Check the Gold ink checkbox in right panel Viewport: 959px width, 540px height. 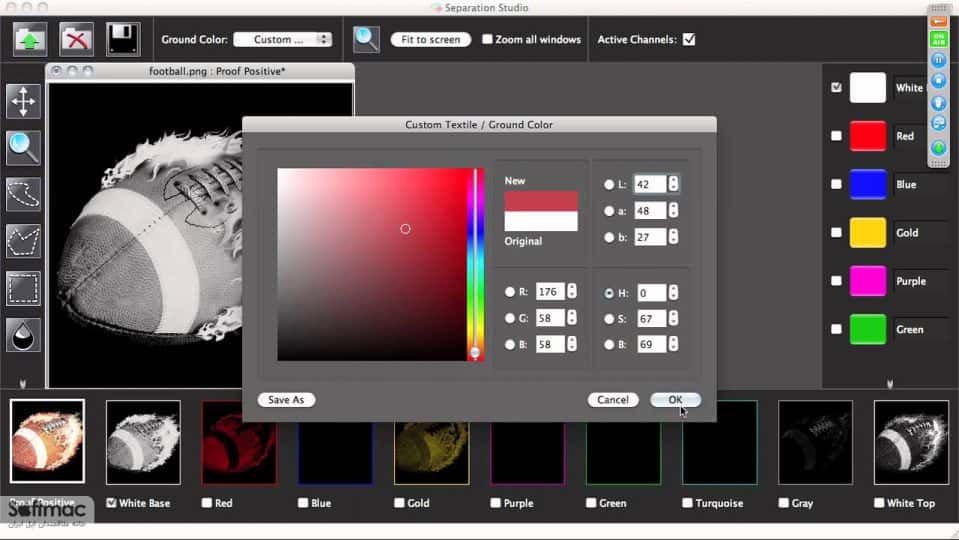836,232
